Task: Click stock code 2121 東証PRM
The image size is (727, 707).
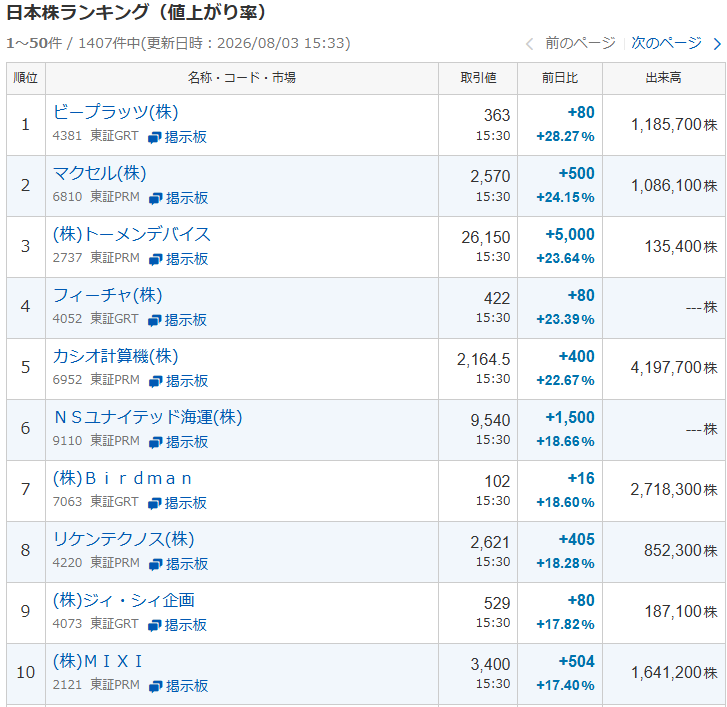Action: [96, 685]
